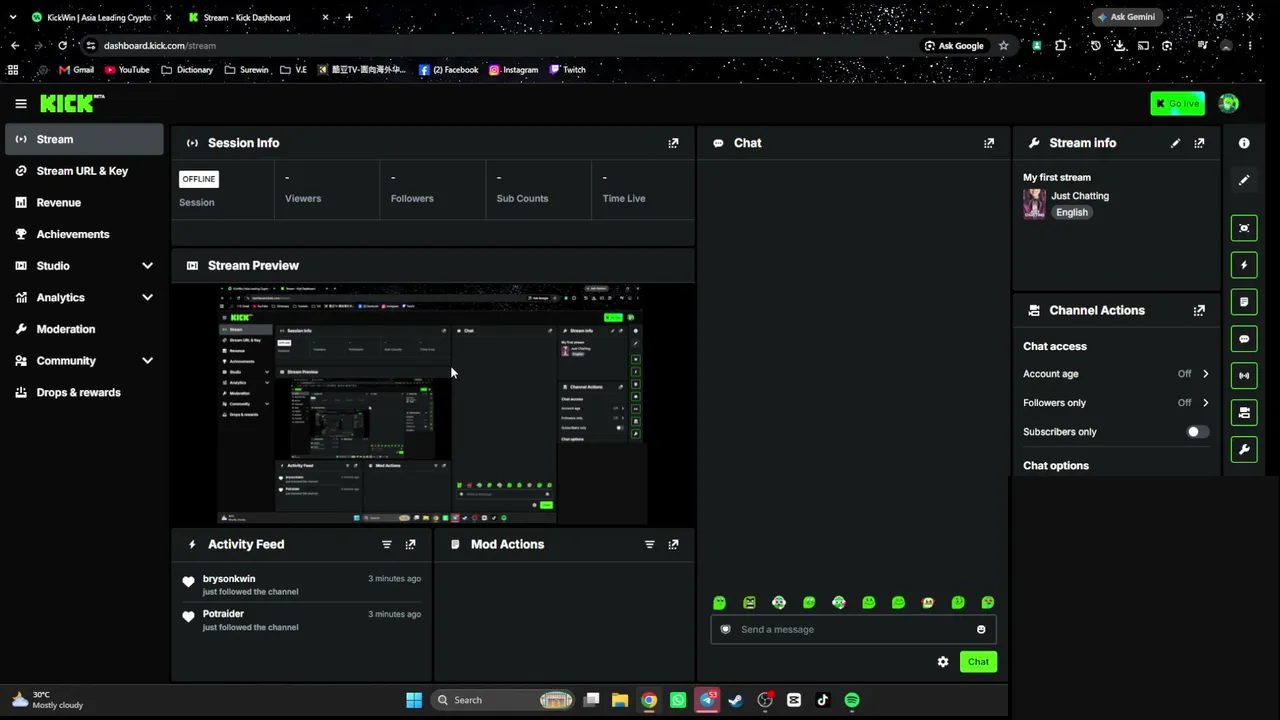Click the Ask Google button in address bar
This screenshot has width=1280, height=720.
954,45
